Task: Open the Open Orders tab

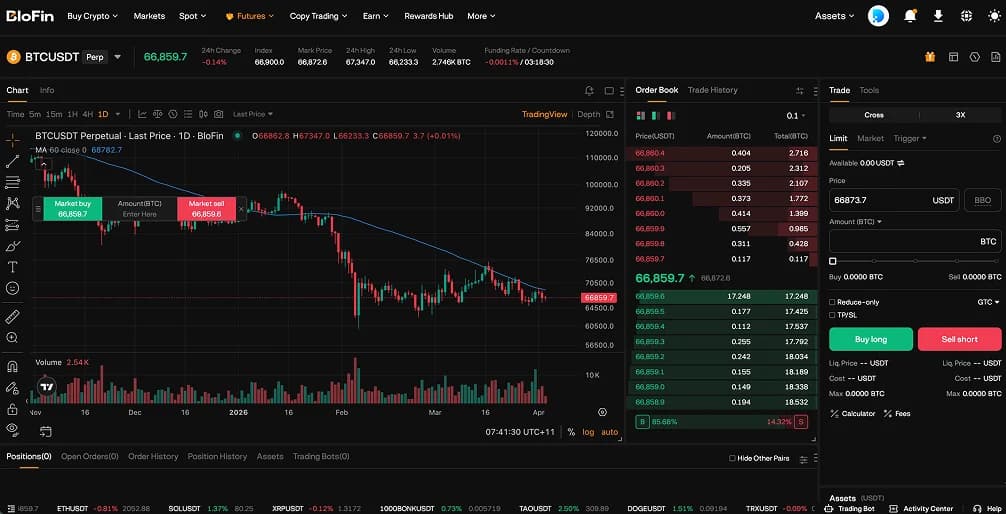Action: [x=89, y=457]
